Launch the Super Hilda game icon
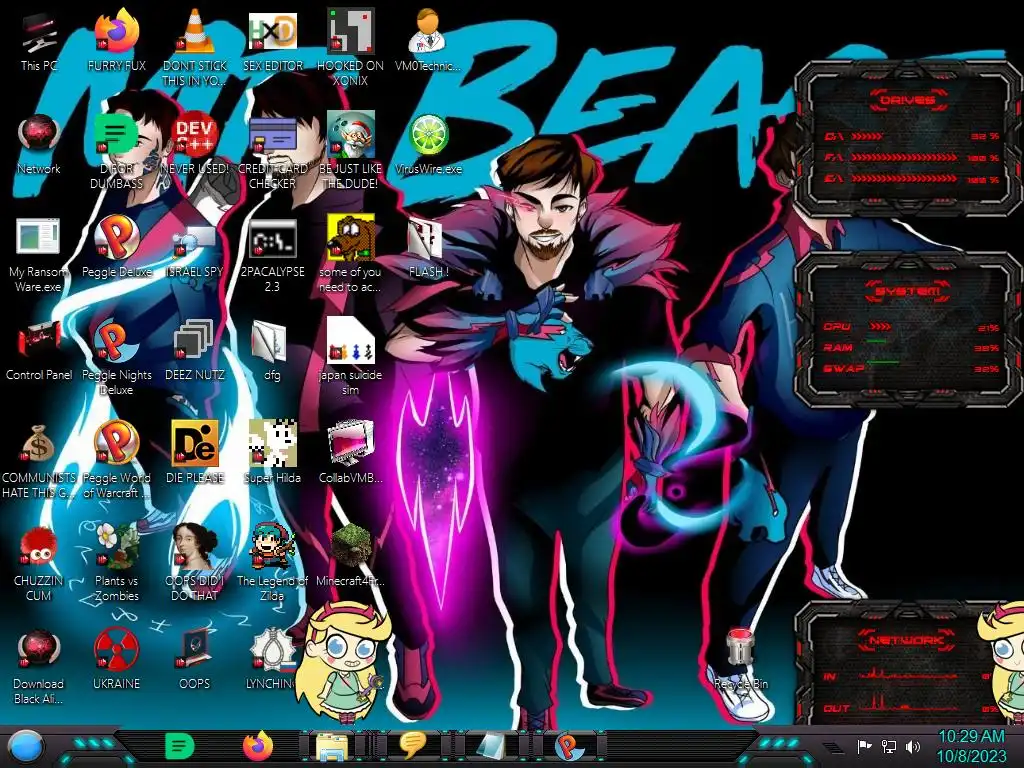 (272, 452)
